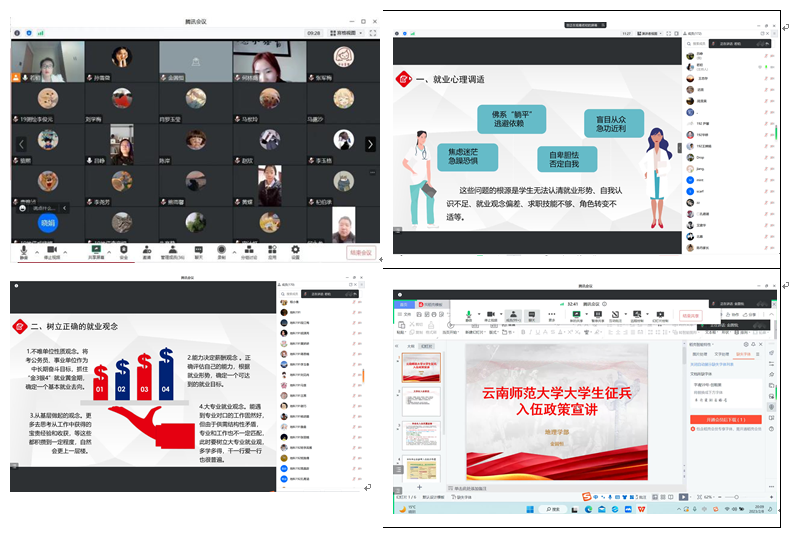
Task: Go to next page of participant video grid
Action: point(371,144)
